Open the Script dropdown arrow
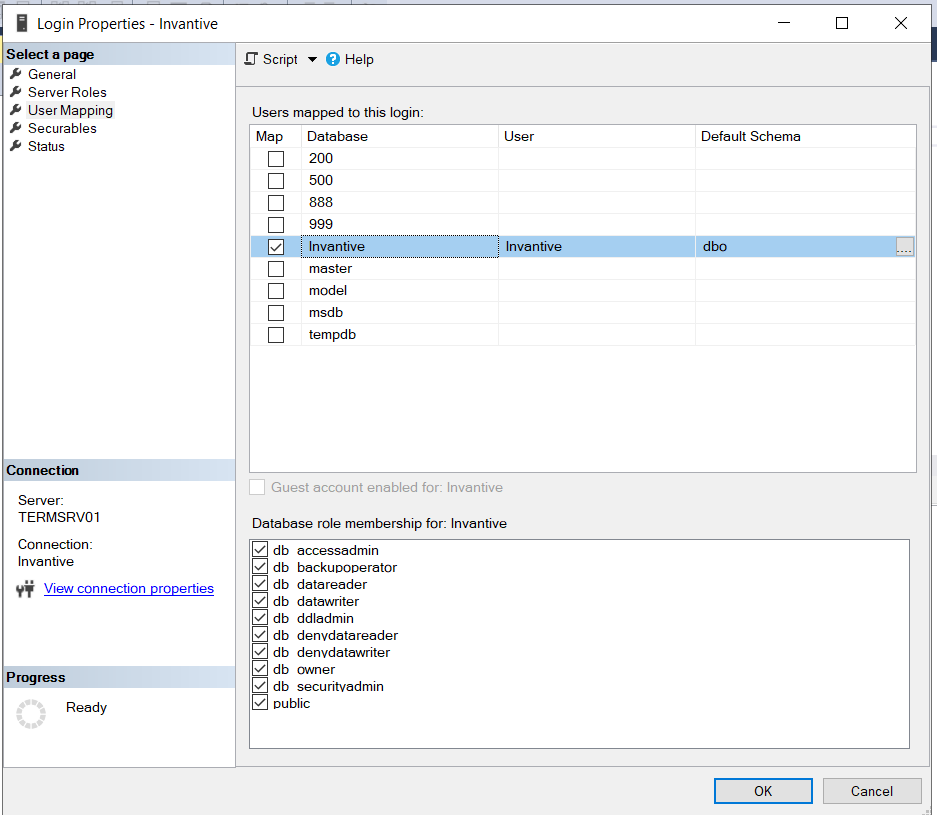The image size is (937, 815). pos(312,59)
